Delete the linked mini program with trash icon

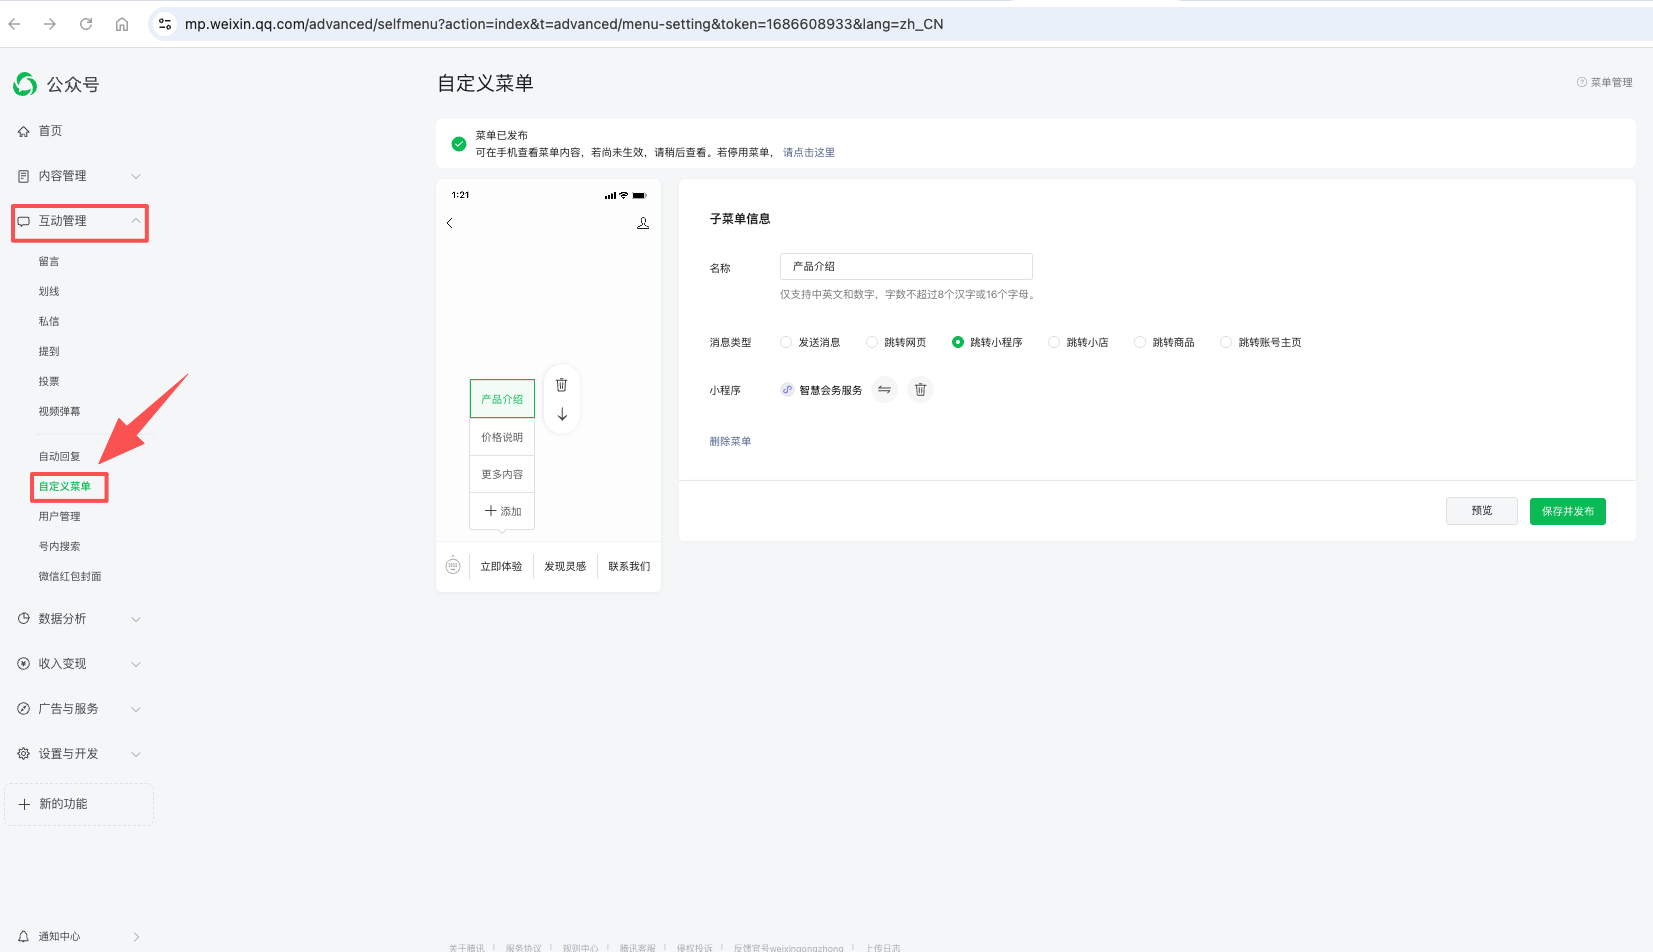click(920, 390)
